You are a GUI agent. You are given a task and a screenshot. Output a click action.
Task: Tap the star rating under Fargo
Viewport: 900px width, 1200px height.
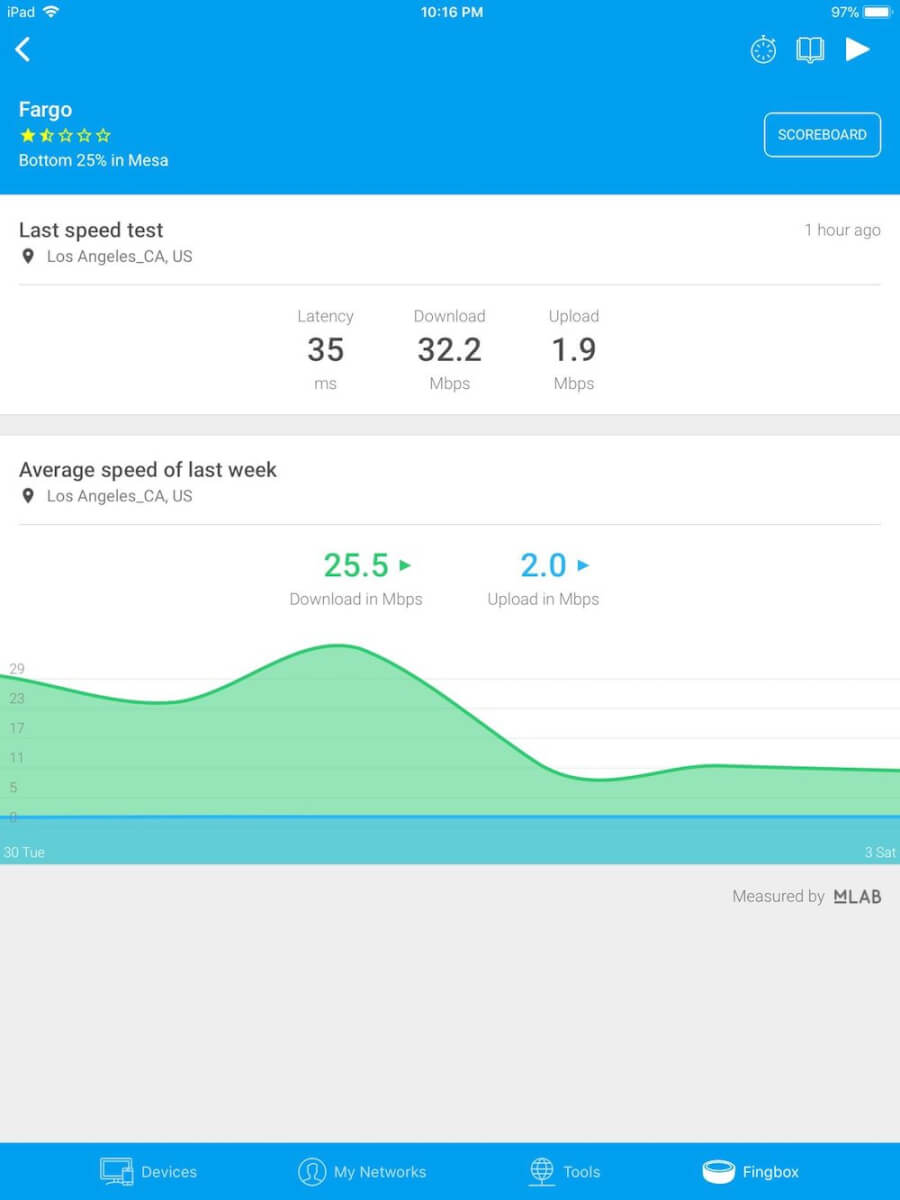point(65,135)
